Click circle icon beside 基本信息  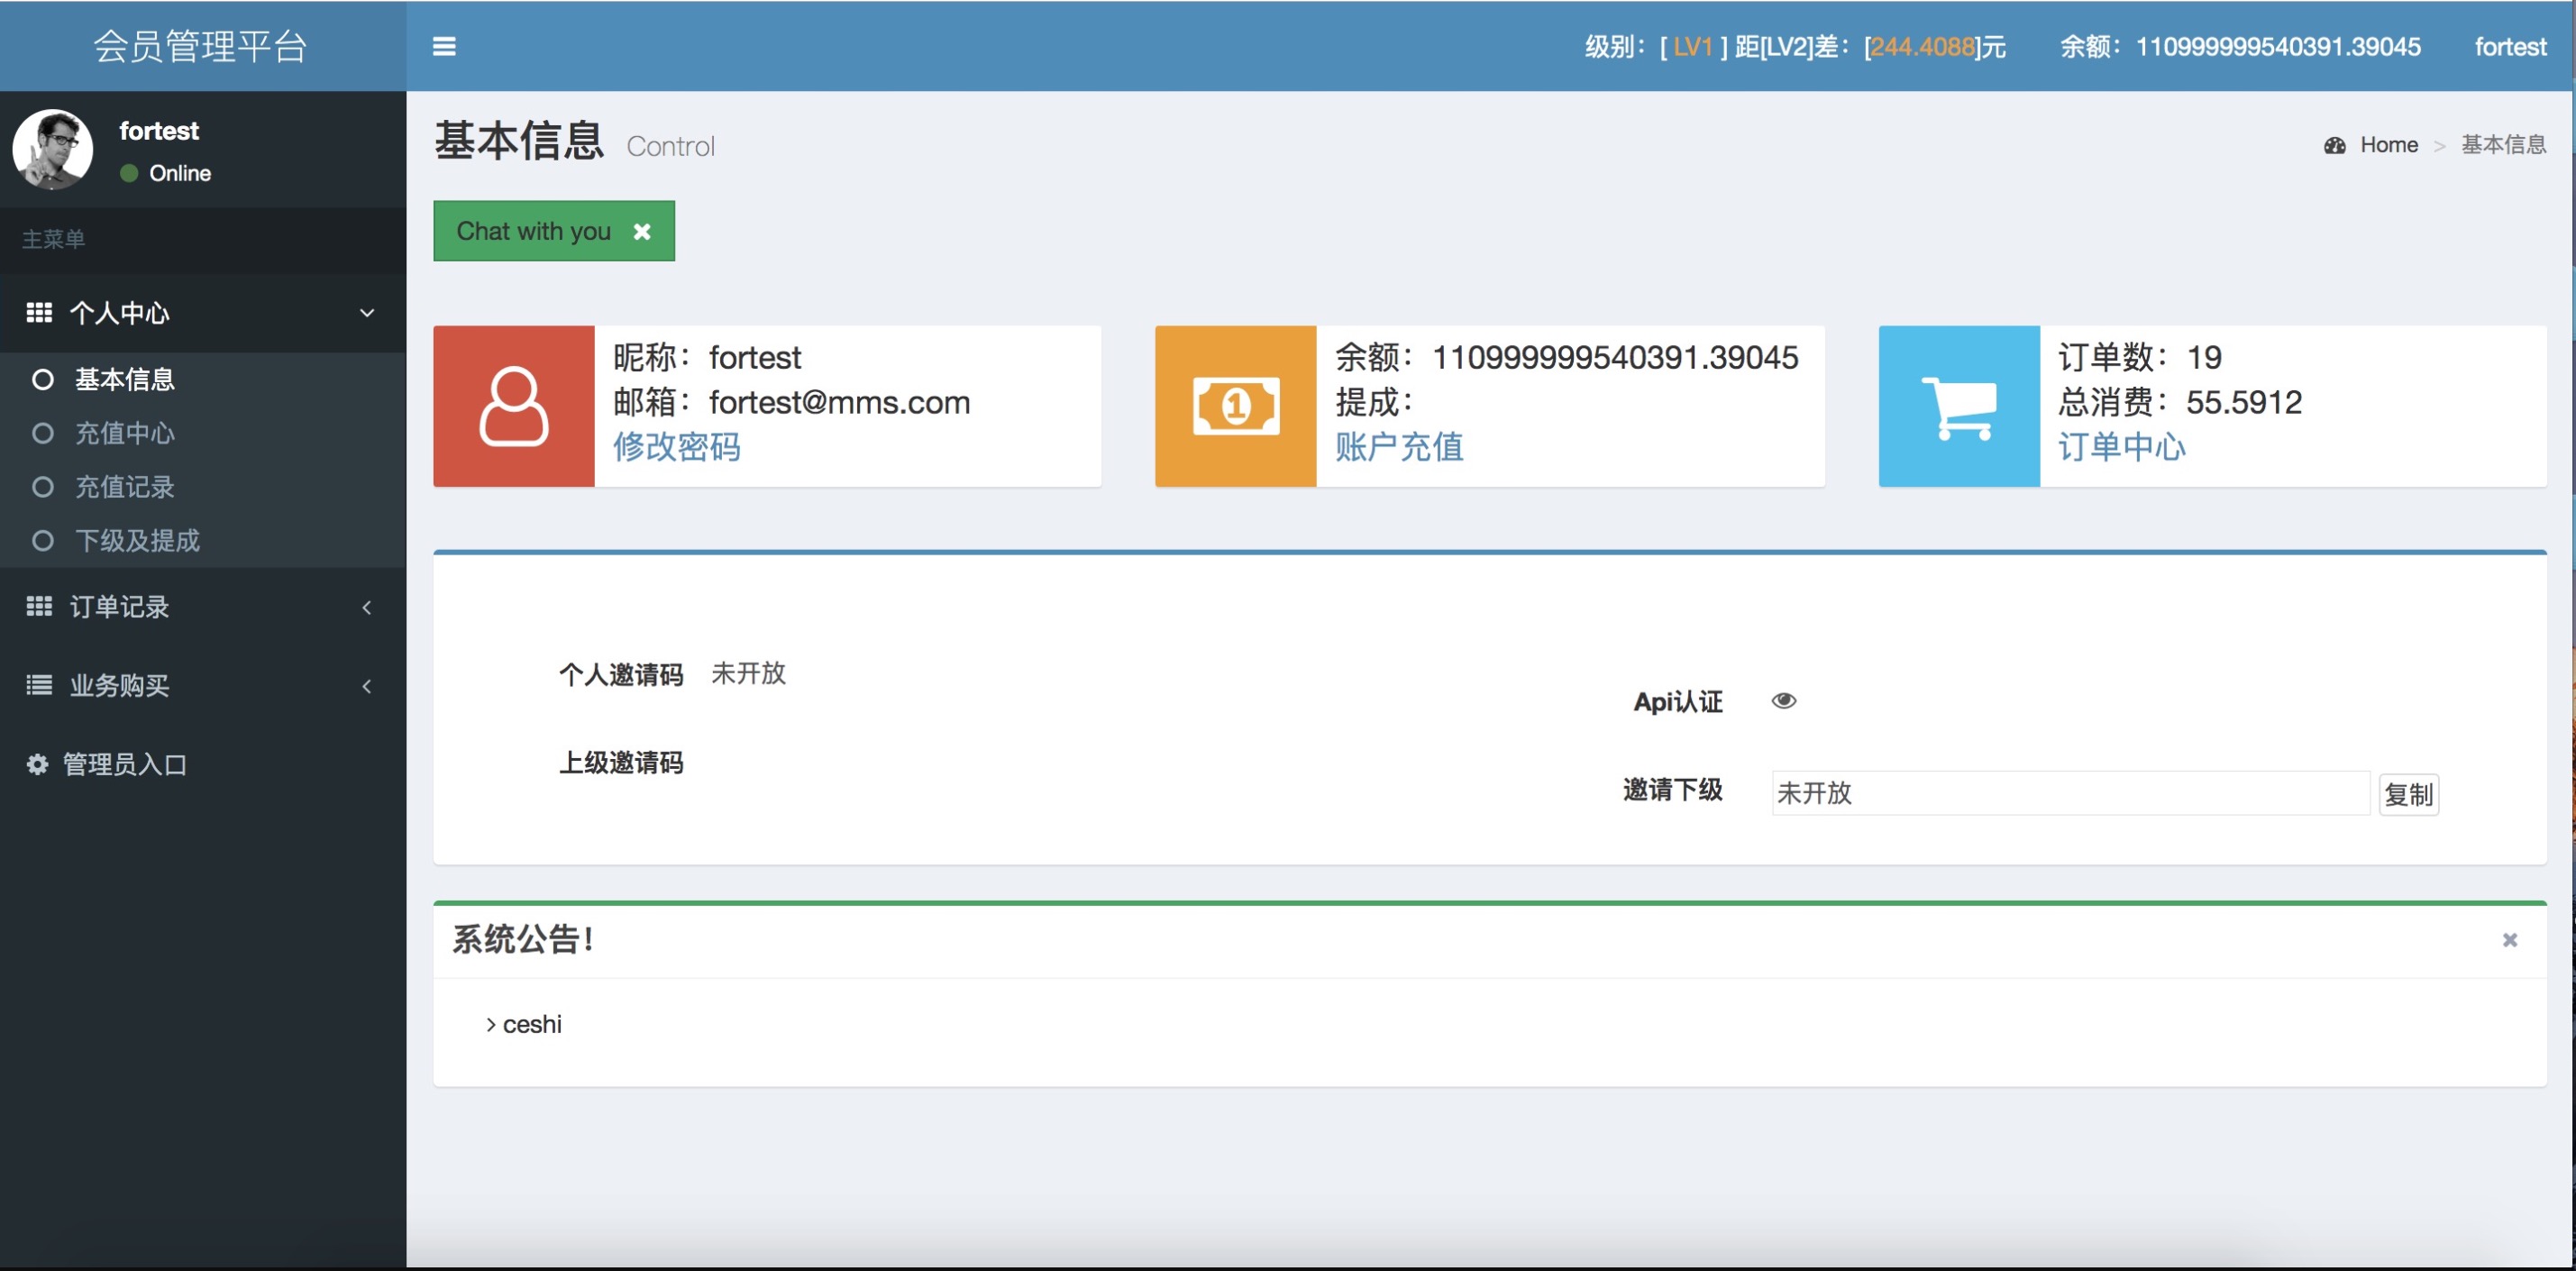click(42, 380)
